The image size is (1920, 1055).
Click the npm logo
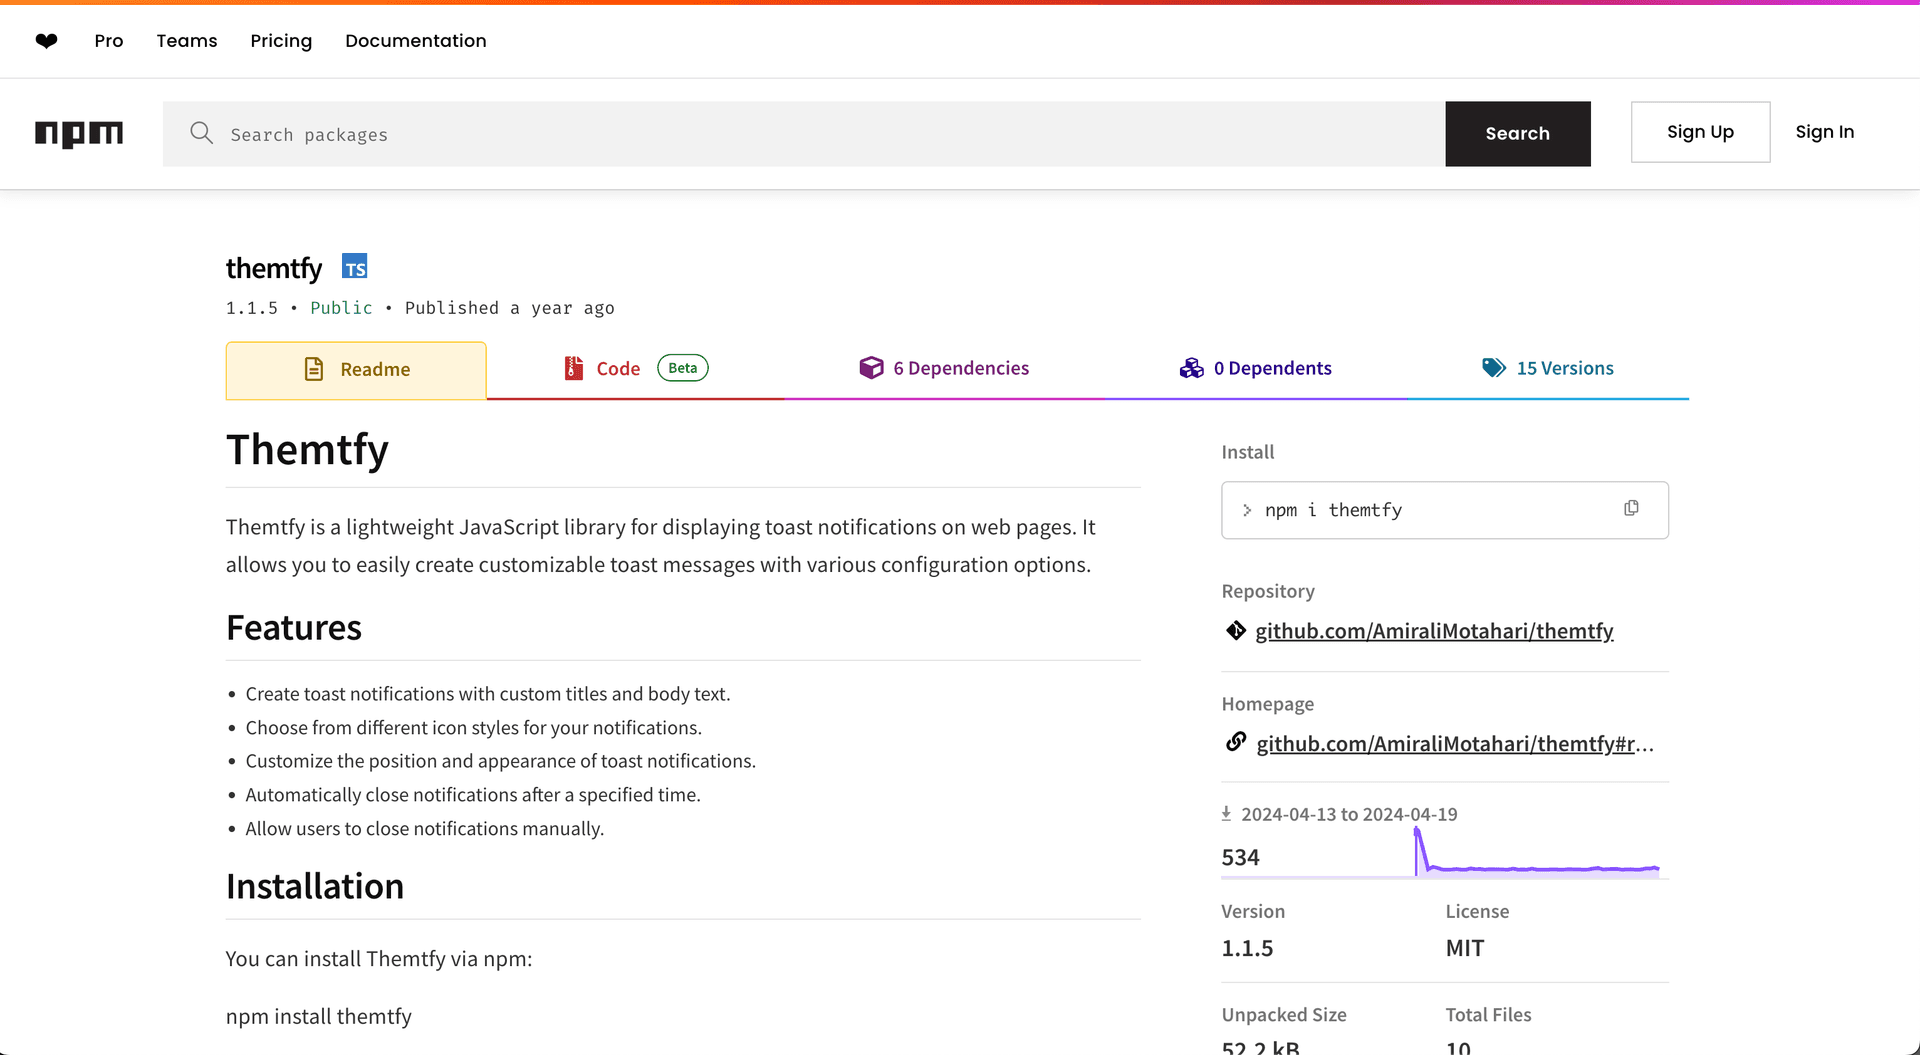79,133
